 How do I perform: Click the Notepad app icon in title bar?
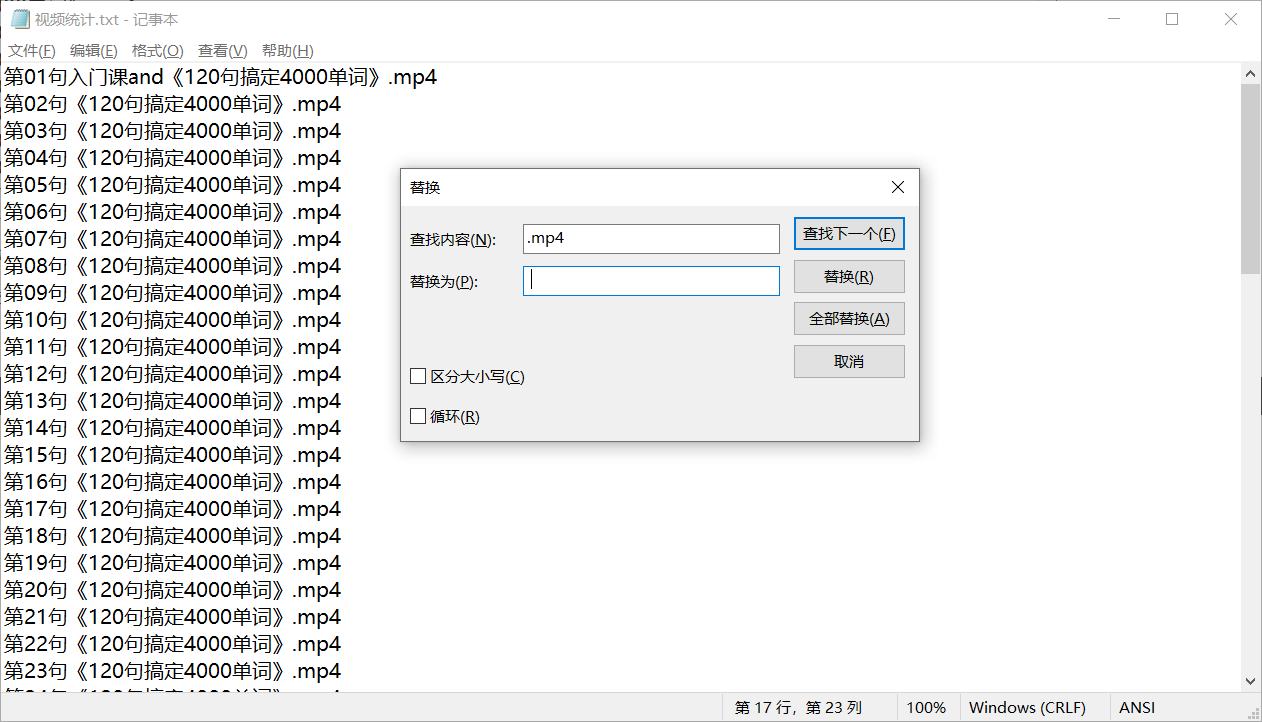pos(20,19)
